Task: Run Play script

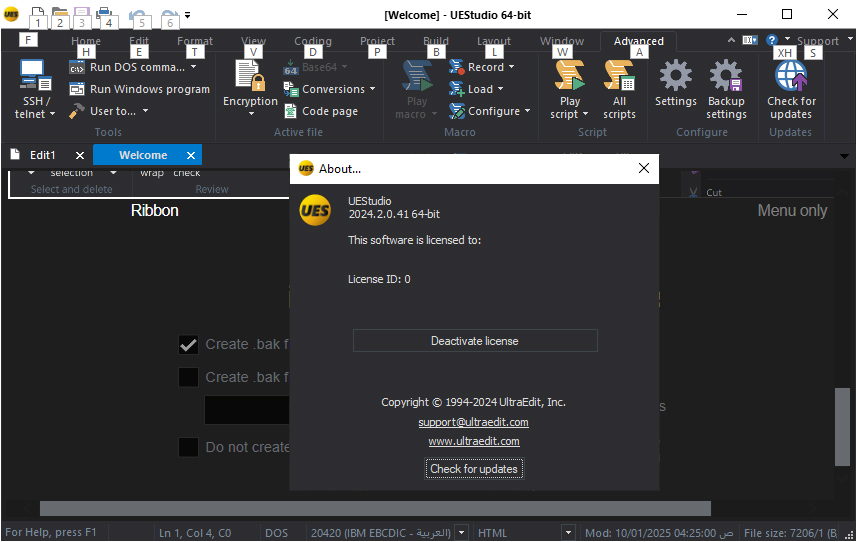Action: [x=570, y=89]
